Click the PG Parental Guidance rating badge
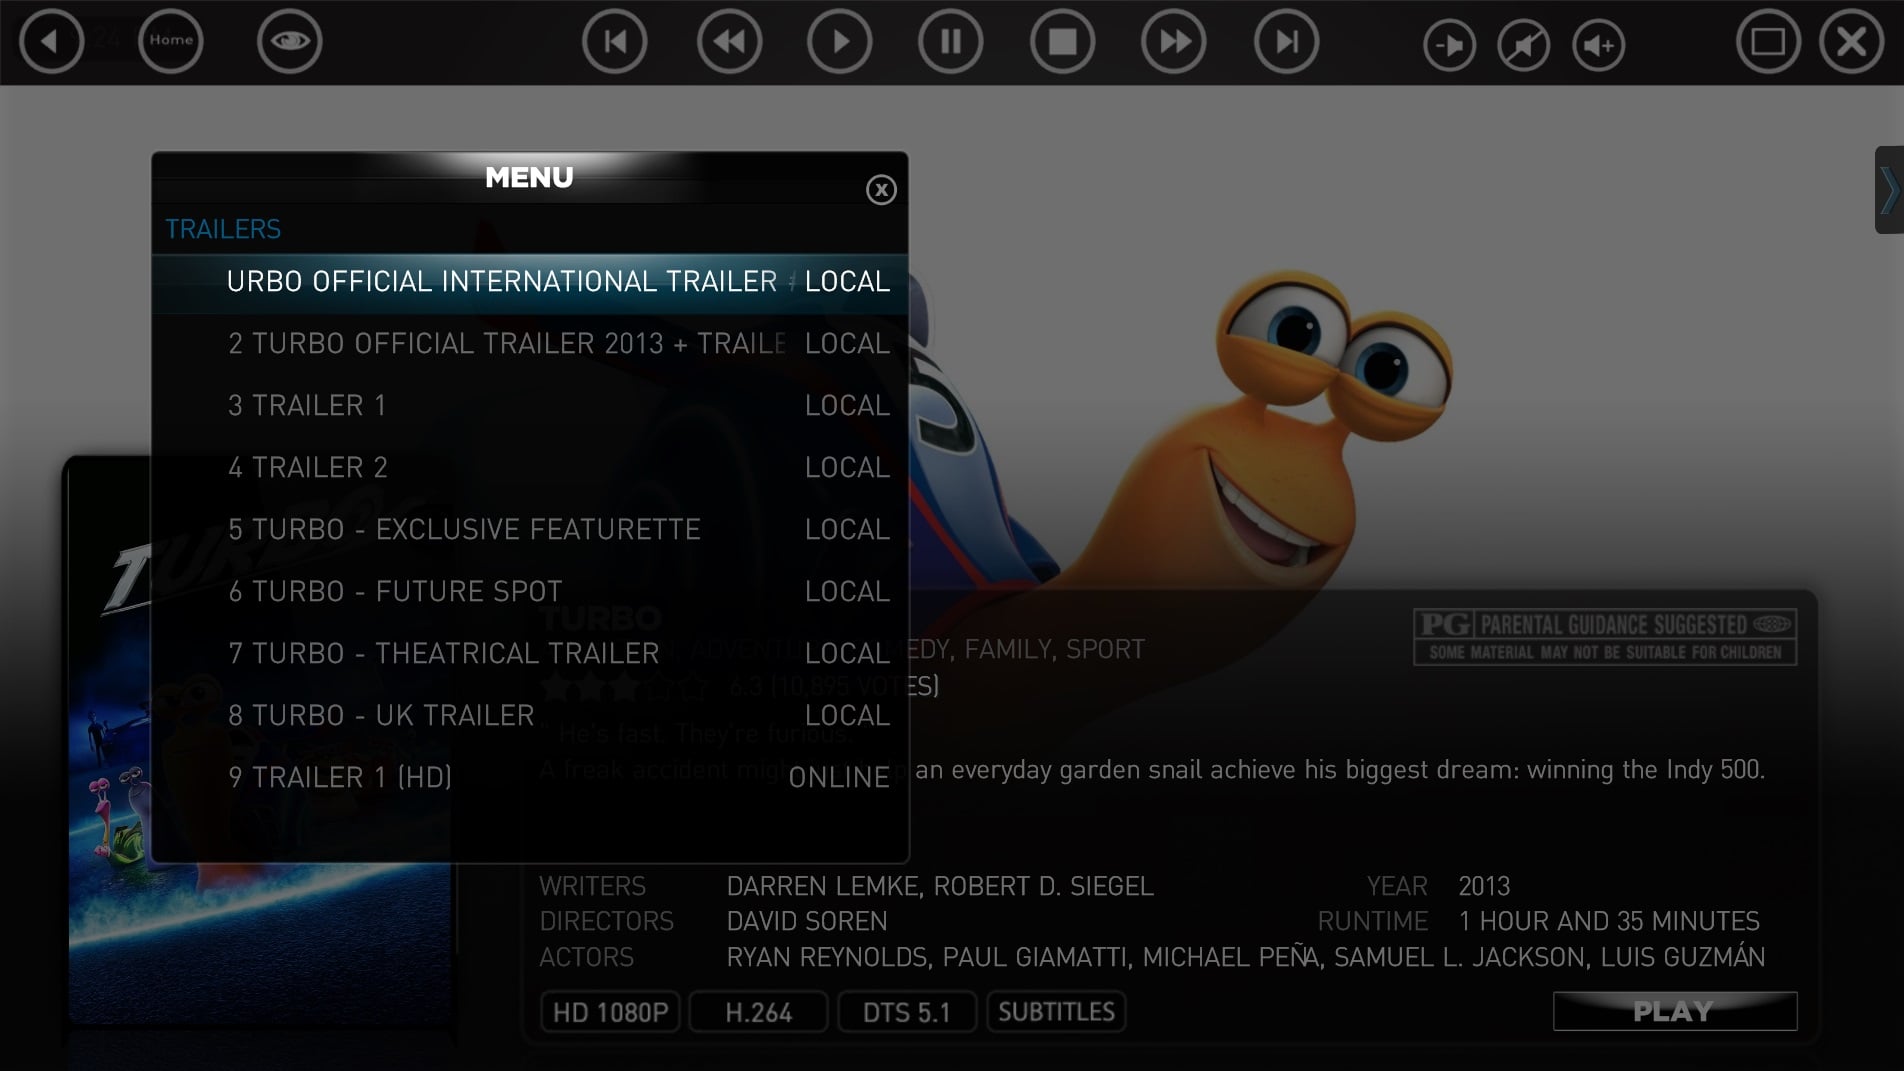 pos(1605,637)
